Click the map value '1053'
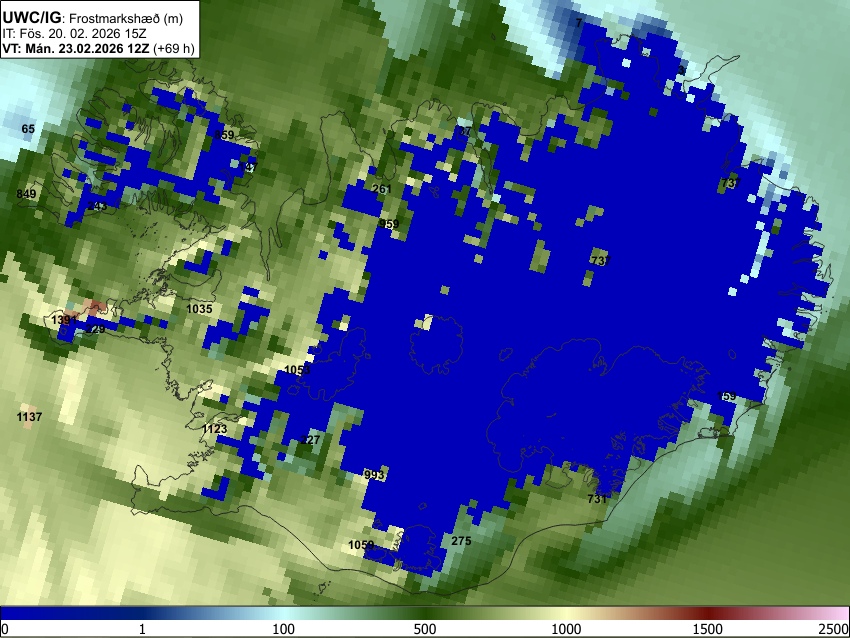The height and width of the screenshot is (638, 850). click(297, 370)
